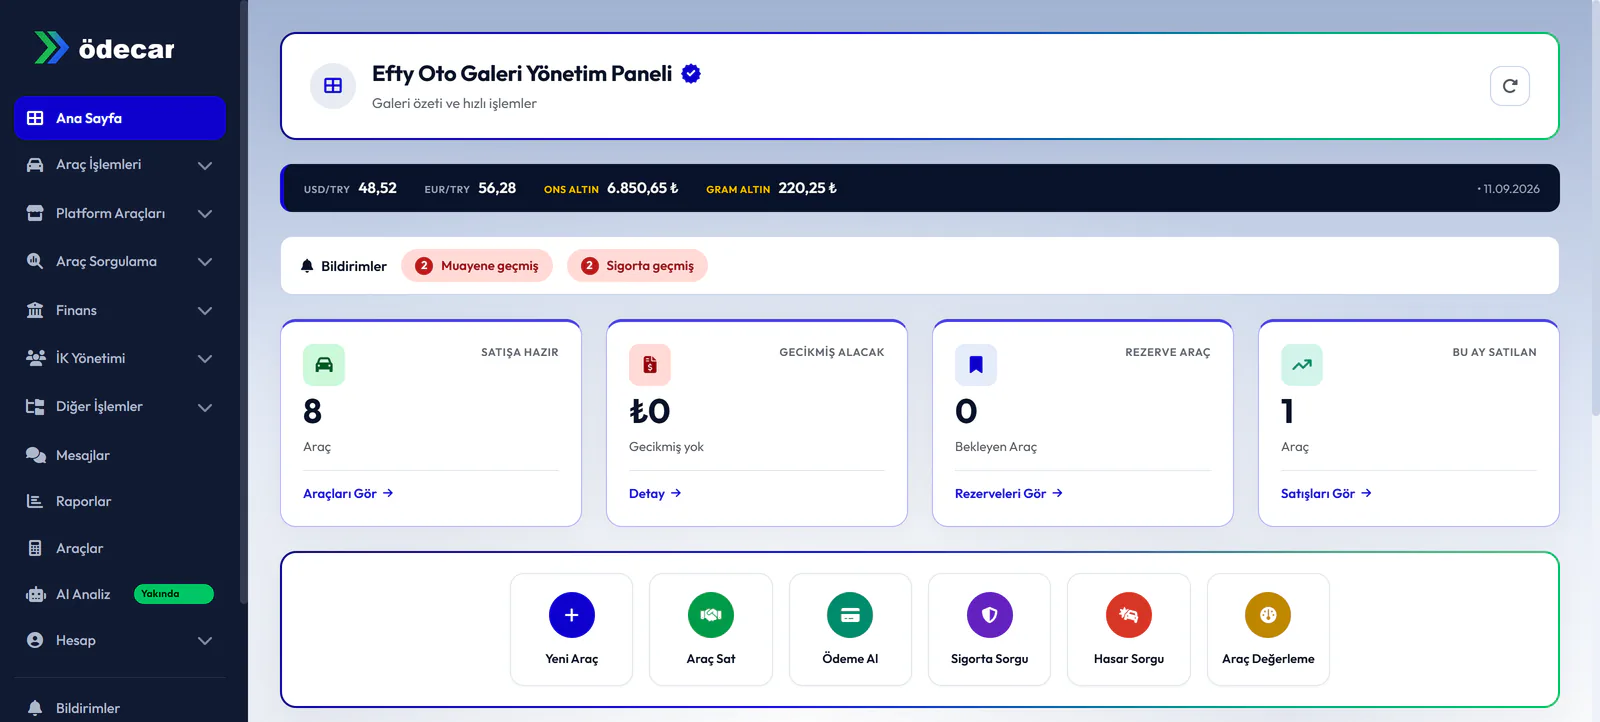Viewport: 1600px width, 722px height.
Task: Click the green car icon on Satışa Hazır card
Action: click(x=324, y=365)
